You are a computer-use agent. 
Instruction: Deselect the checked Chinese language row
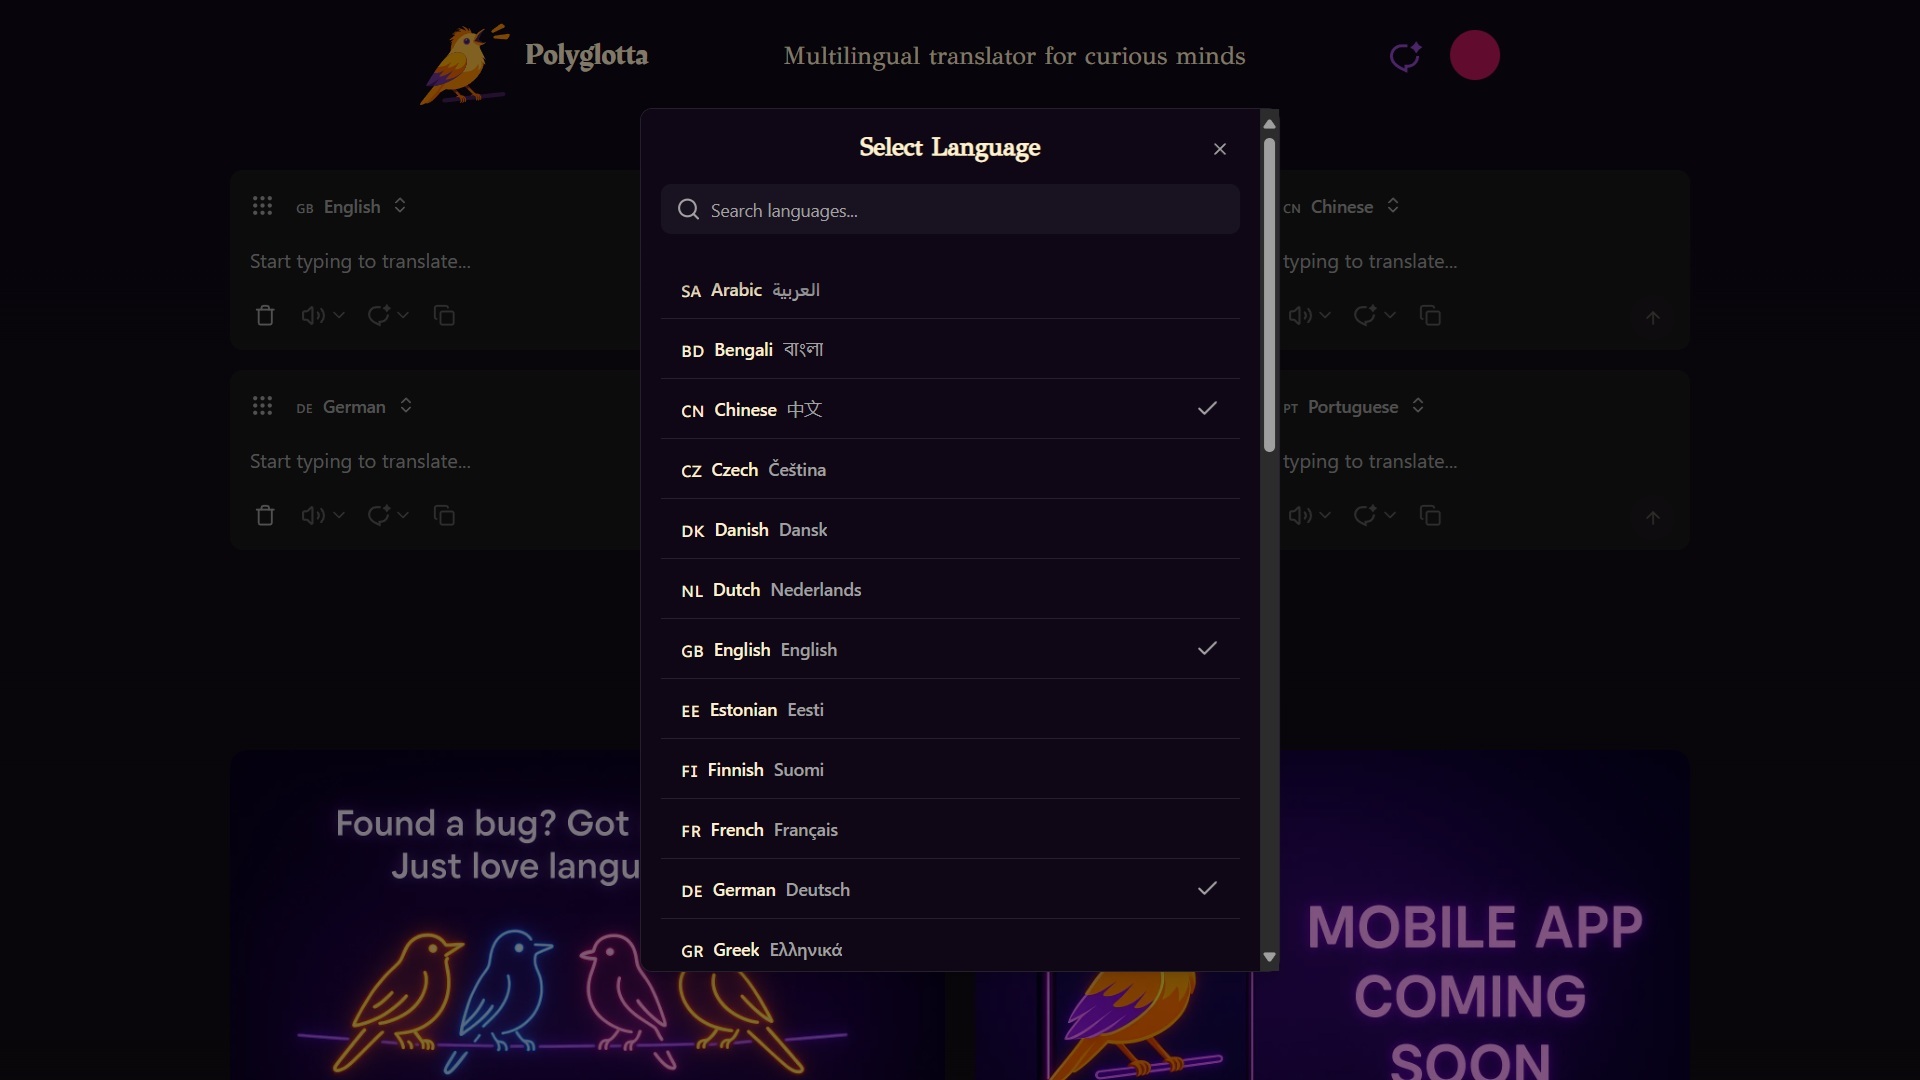950,409
